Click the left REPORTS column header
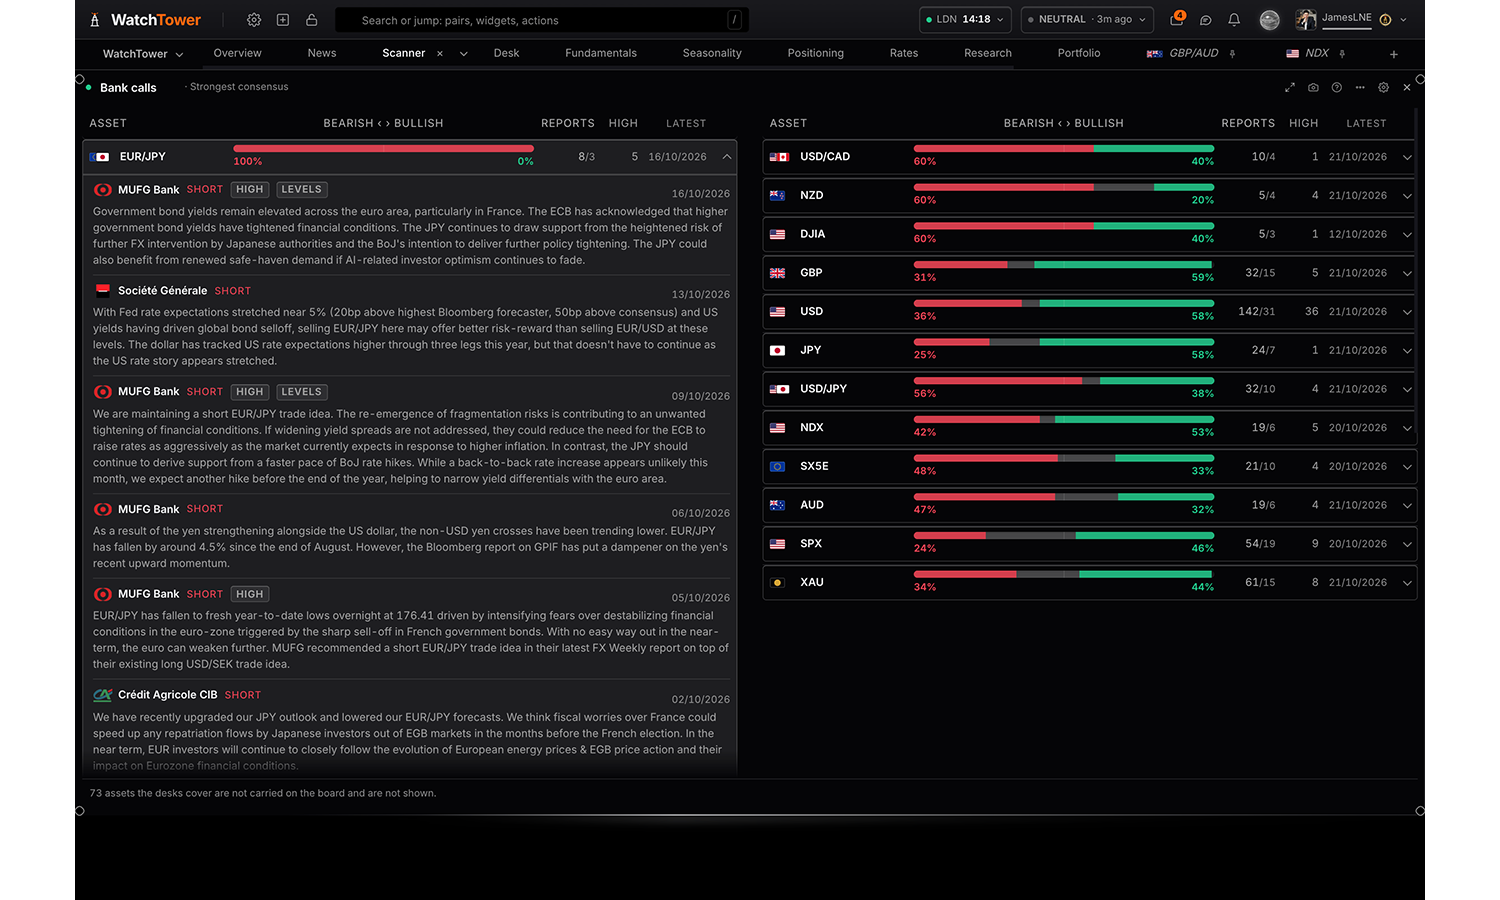 (568, 123)
